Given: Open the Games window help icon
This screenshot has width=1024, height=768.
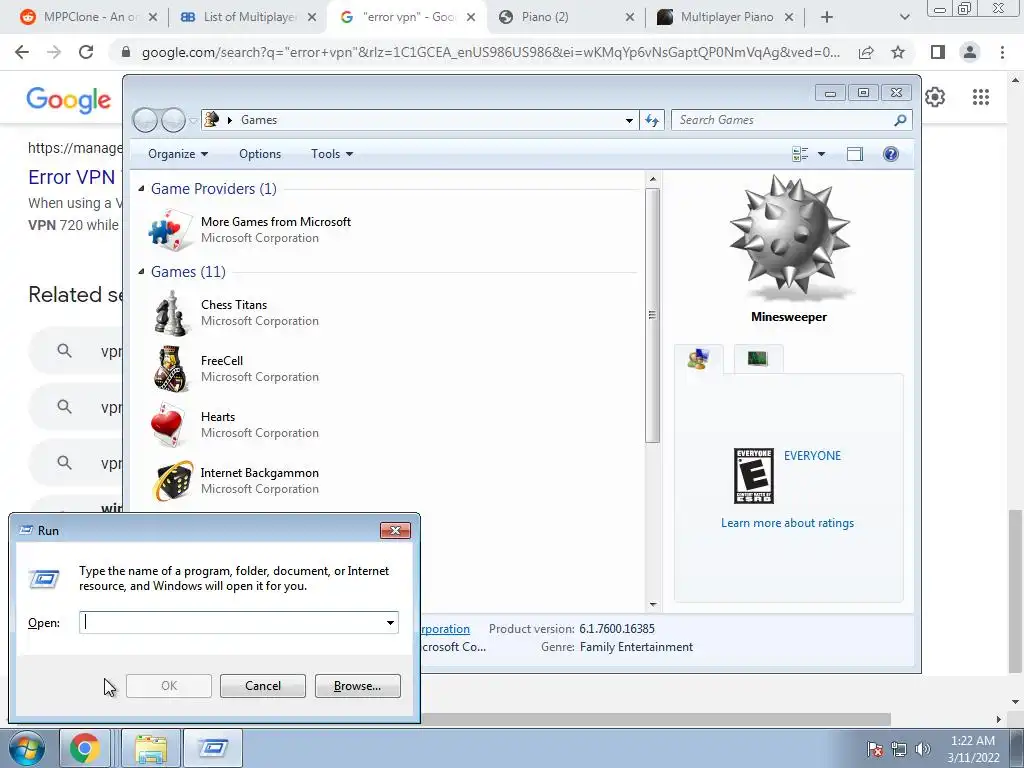Looking at the screenshot, I should tap(891, 154).
